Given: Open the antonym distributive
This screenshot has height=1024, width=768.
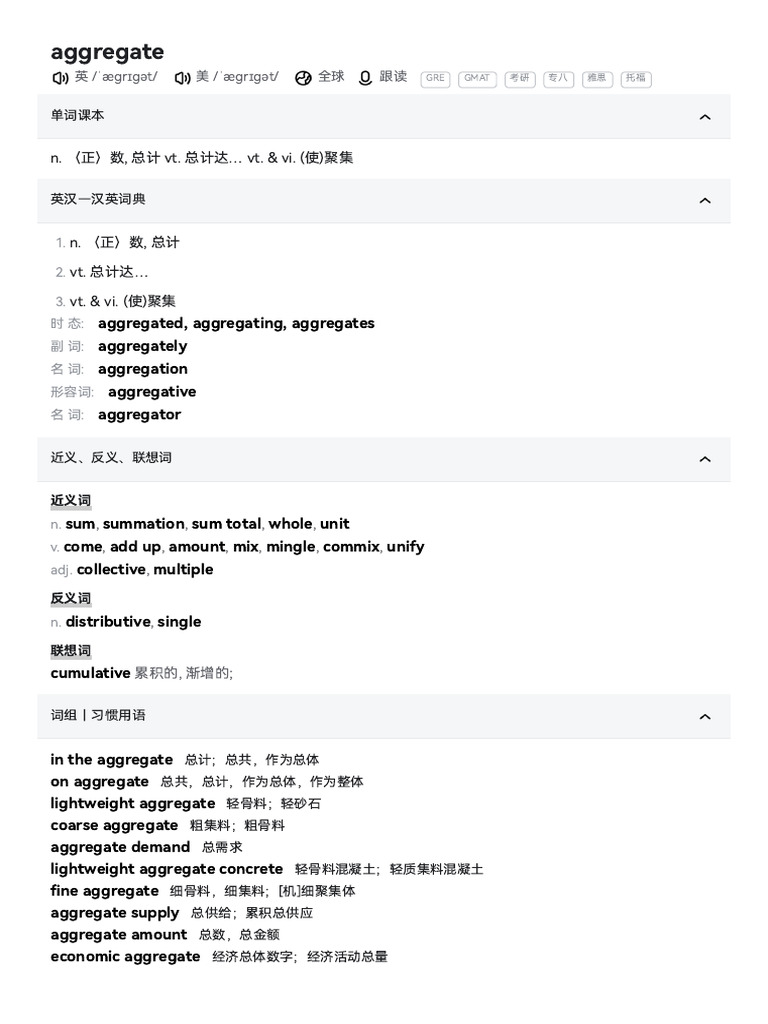Looking at the screenshot, I should (108, 622).
